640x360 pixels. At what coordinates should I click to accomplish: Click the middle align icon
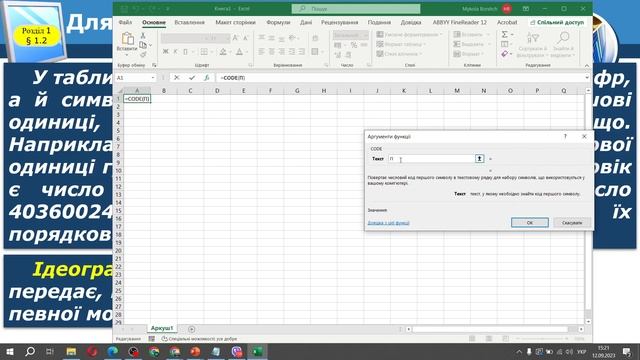click(271, 38)
